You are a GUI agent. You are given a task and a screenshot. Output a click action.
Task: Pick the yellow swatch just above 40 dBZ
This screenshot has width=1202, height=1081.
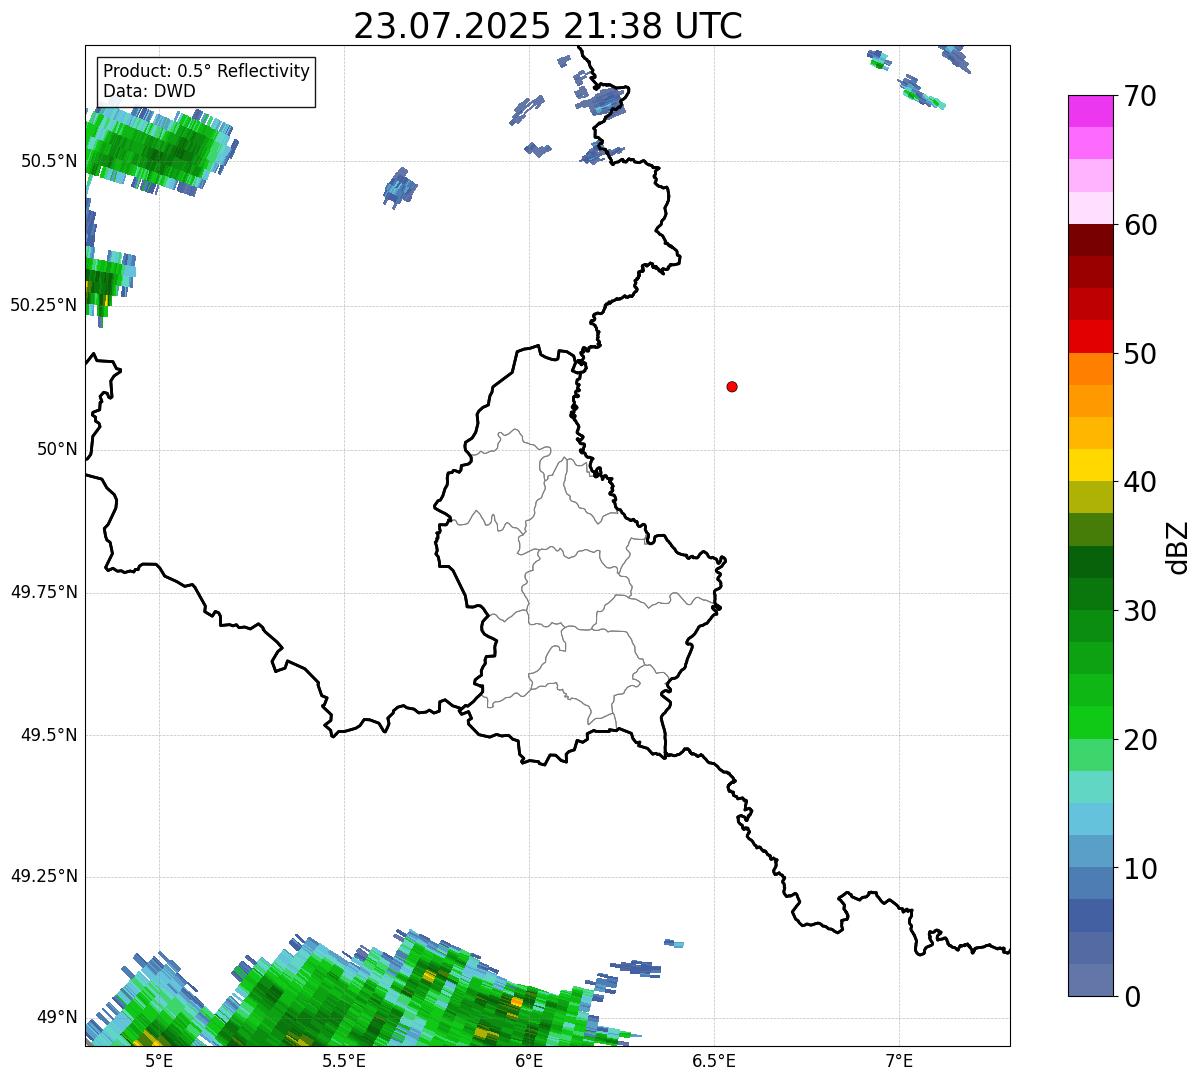pyautogui.click(x=1090, y=466)
